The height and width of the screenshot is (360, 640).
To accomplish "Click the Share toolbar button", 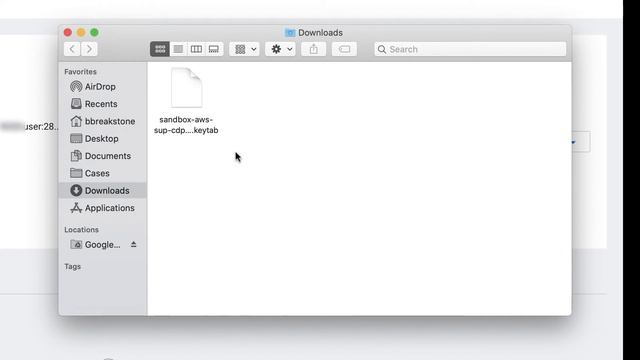I will click(x=313, y=49).
